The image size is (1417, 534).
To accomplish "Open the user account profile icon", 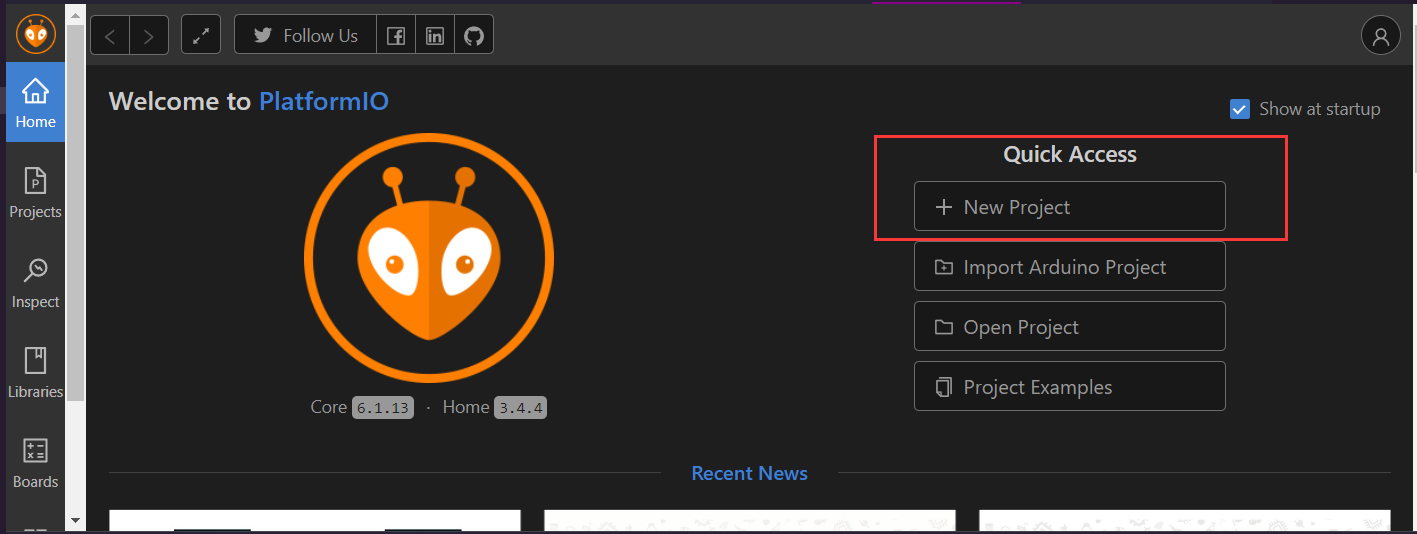I will coord(1380,36).
